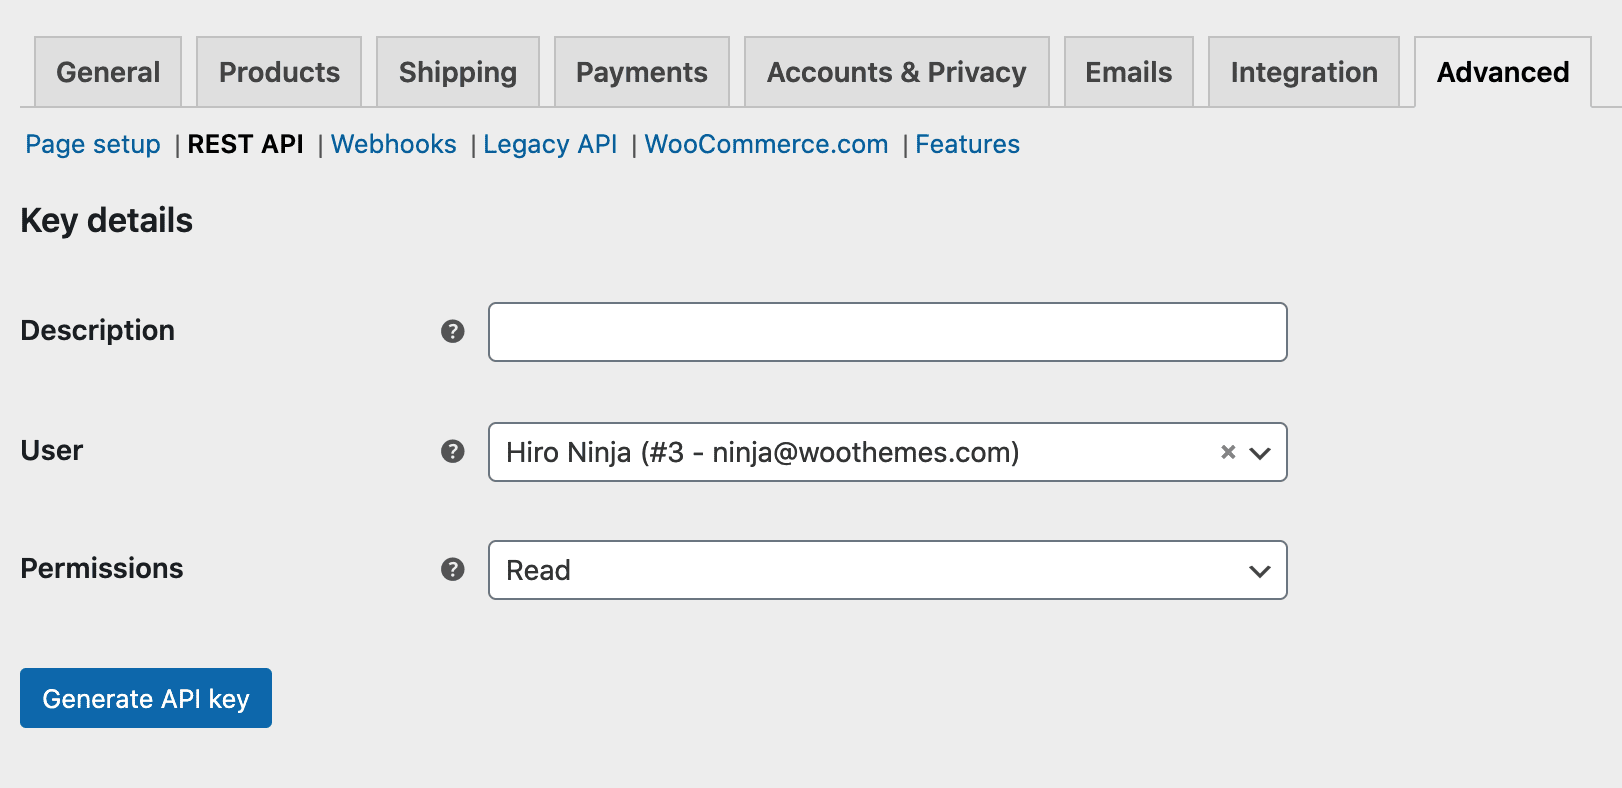Generate API key button
The width and height of the screenshot is (1622, 788).
146,698
